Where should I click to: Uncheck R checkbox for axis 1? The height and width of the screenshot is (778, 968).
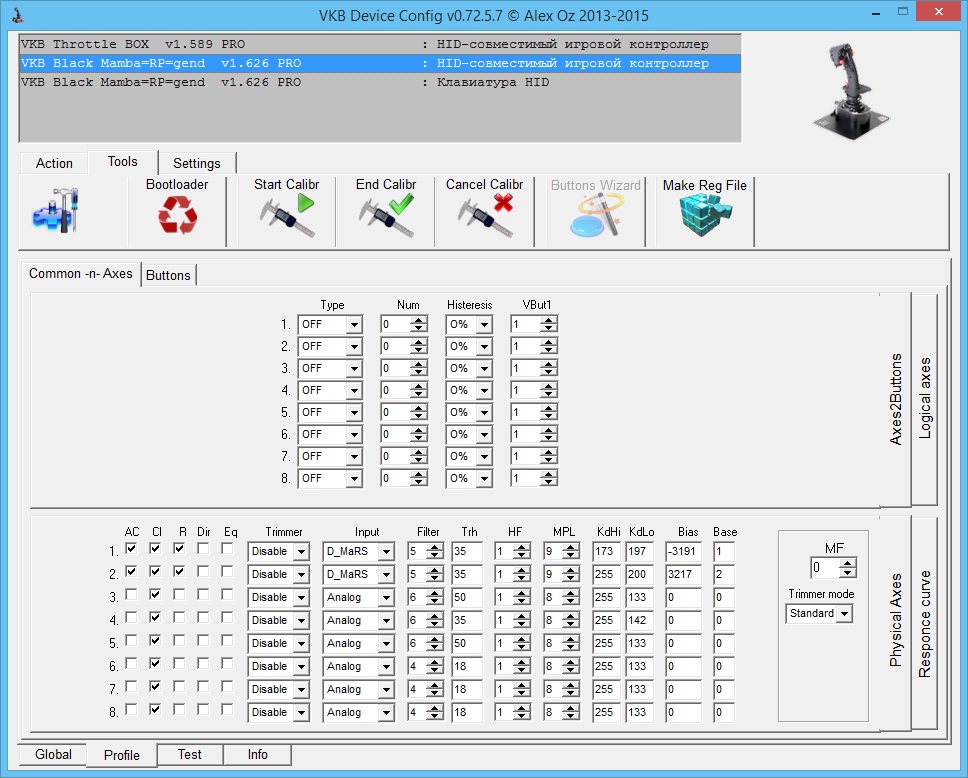(x=179, y=548)
